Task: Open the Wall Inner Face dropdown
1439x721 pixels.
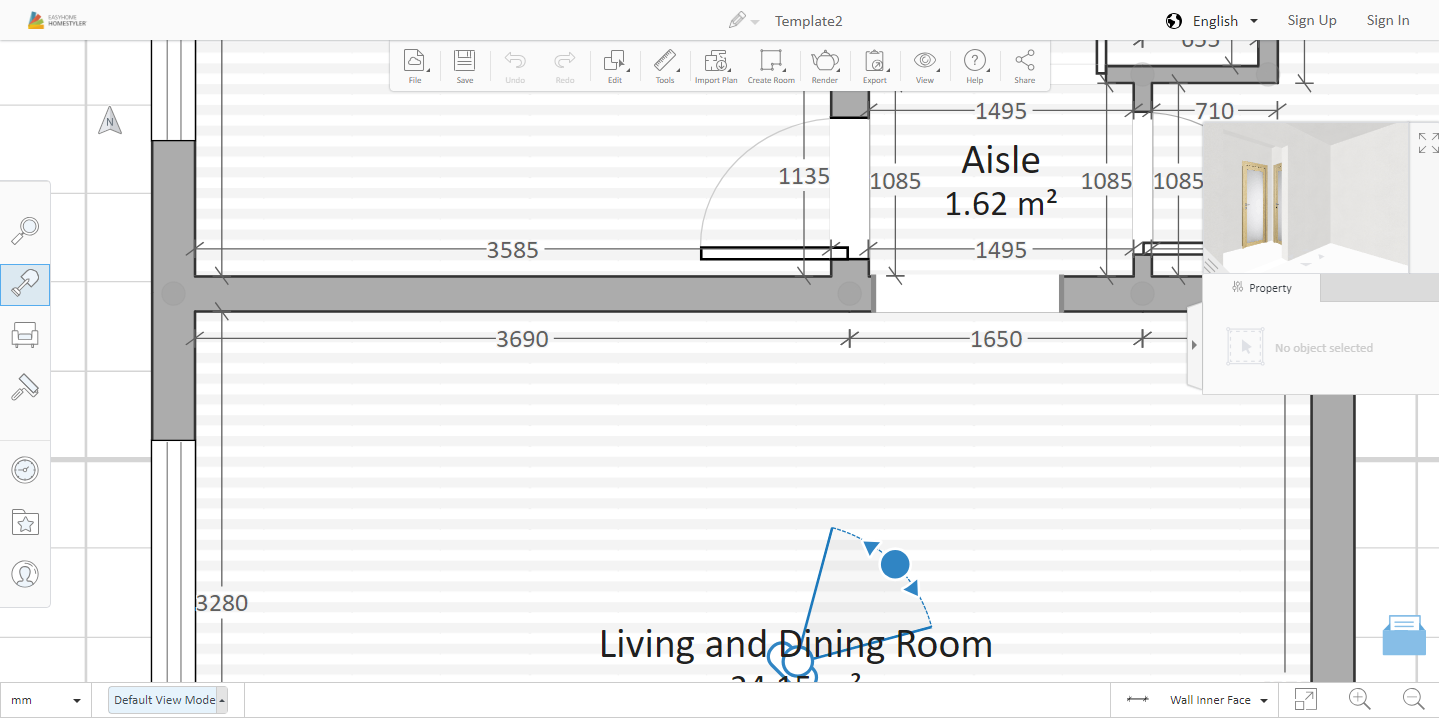Action: click(x=1219, y=700)
